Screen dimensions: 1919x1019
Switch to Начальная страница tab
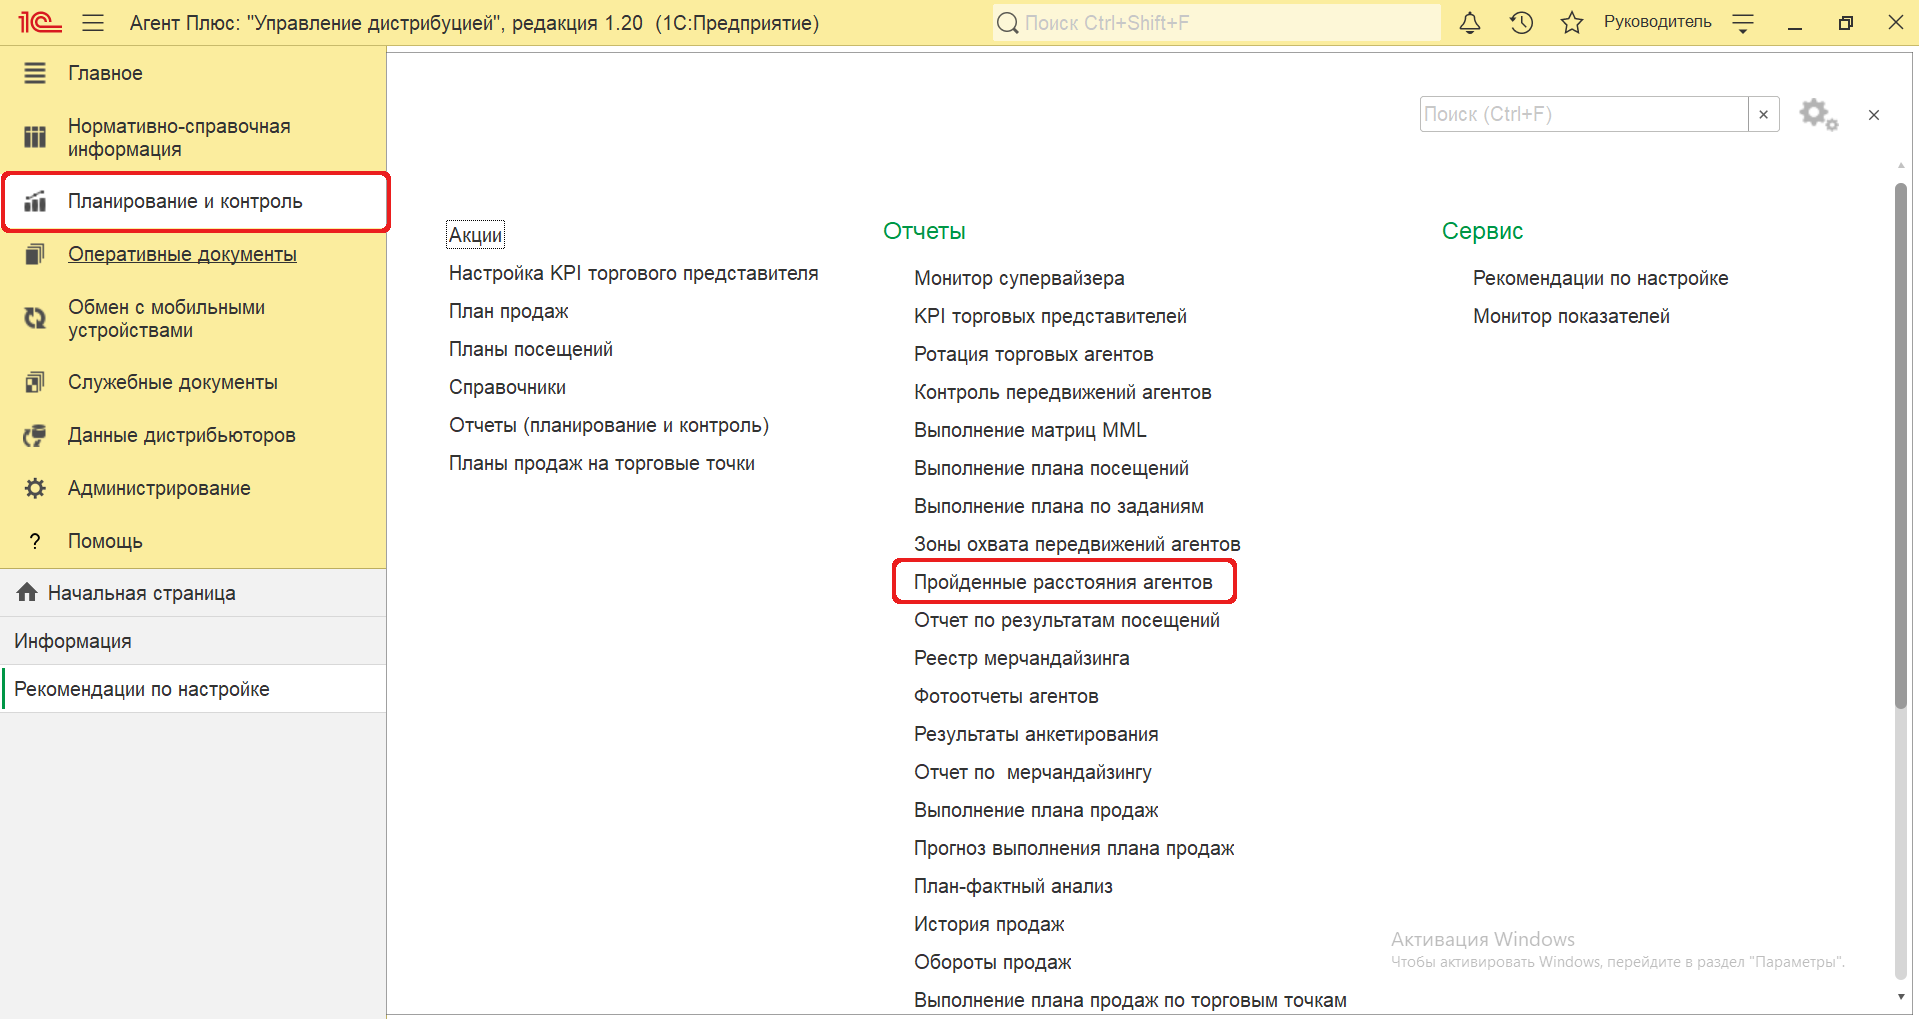pos(141,593)
